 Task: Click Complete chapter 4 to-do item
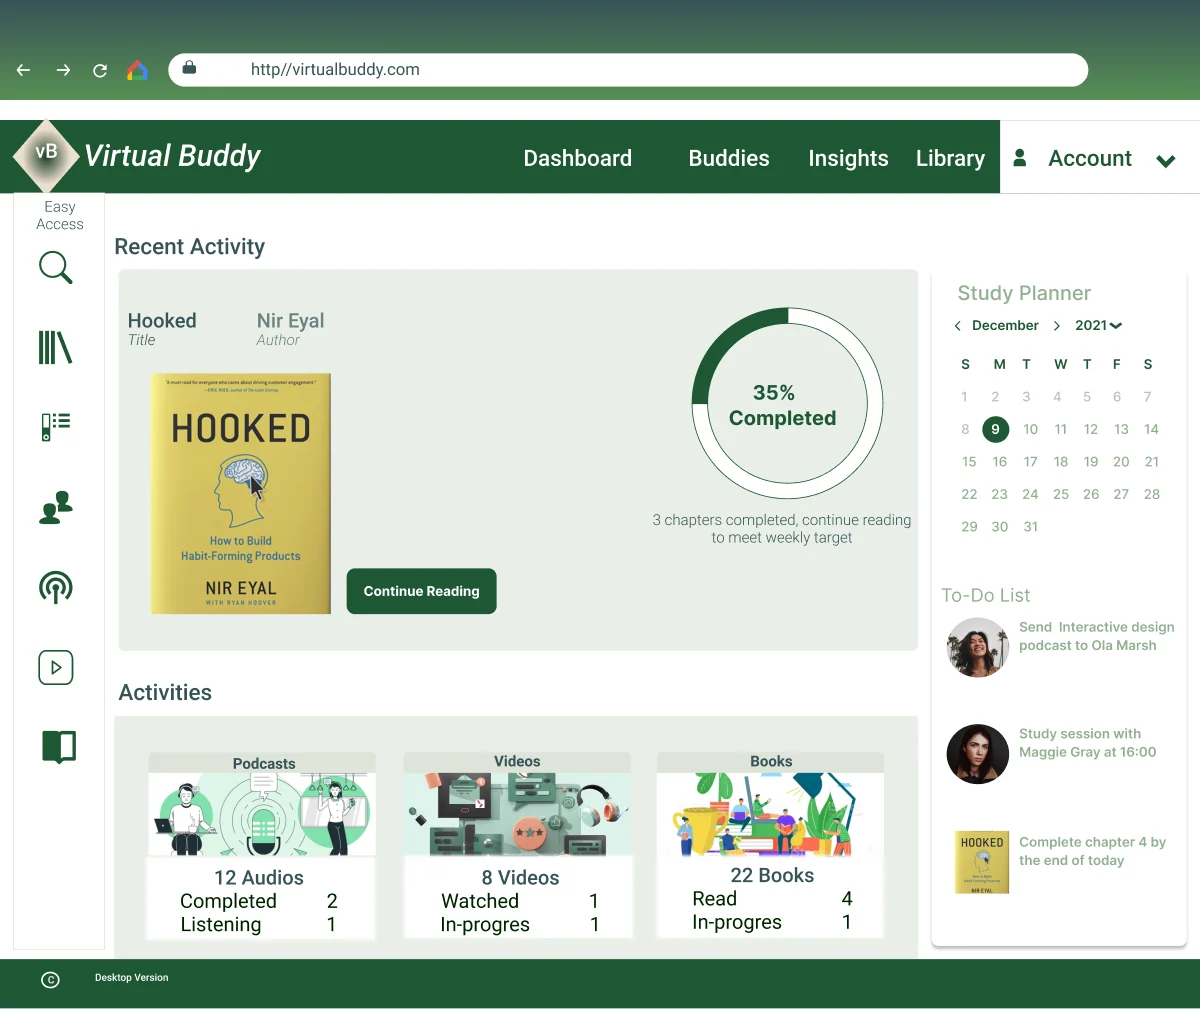pos(1092,851)
